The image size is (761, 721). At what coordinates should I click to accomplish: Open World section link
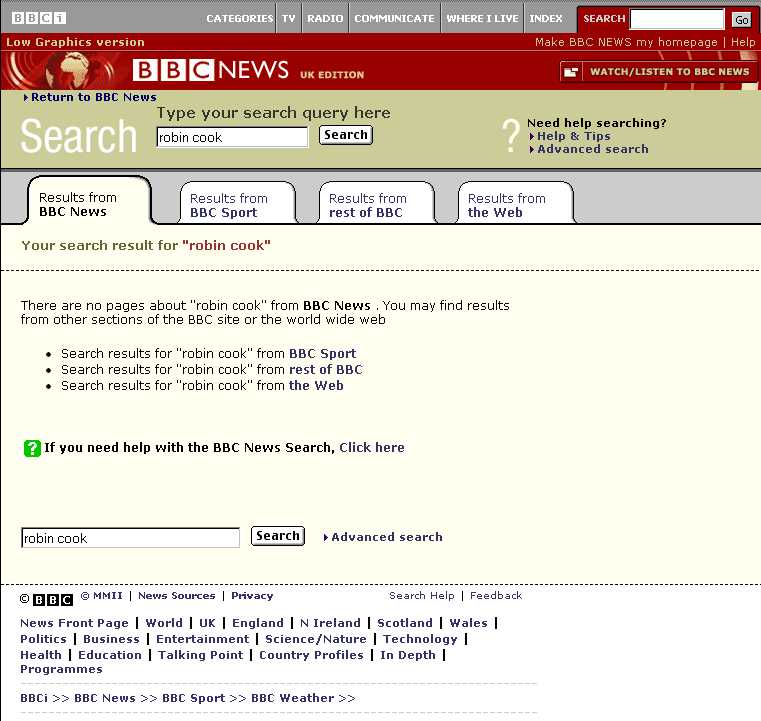click(x=164, y=623)
